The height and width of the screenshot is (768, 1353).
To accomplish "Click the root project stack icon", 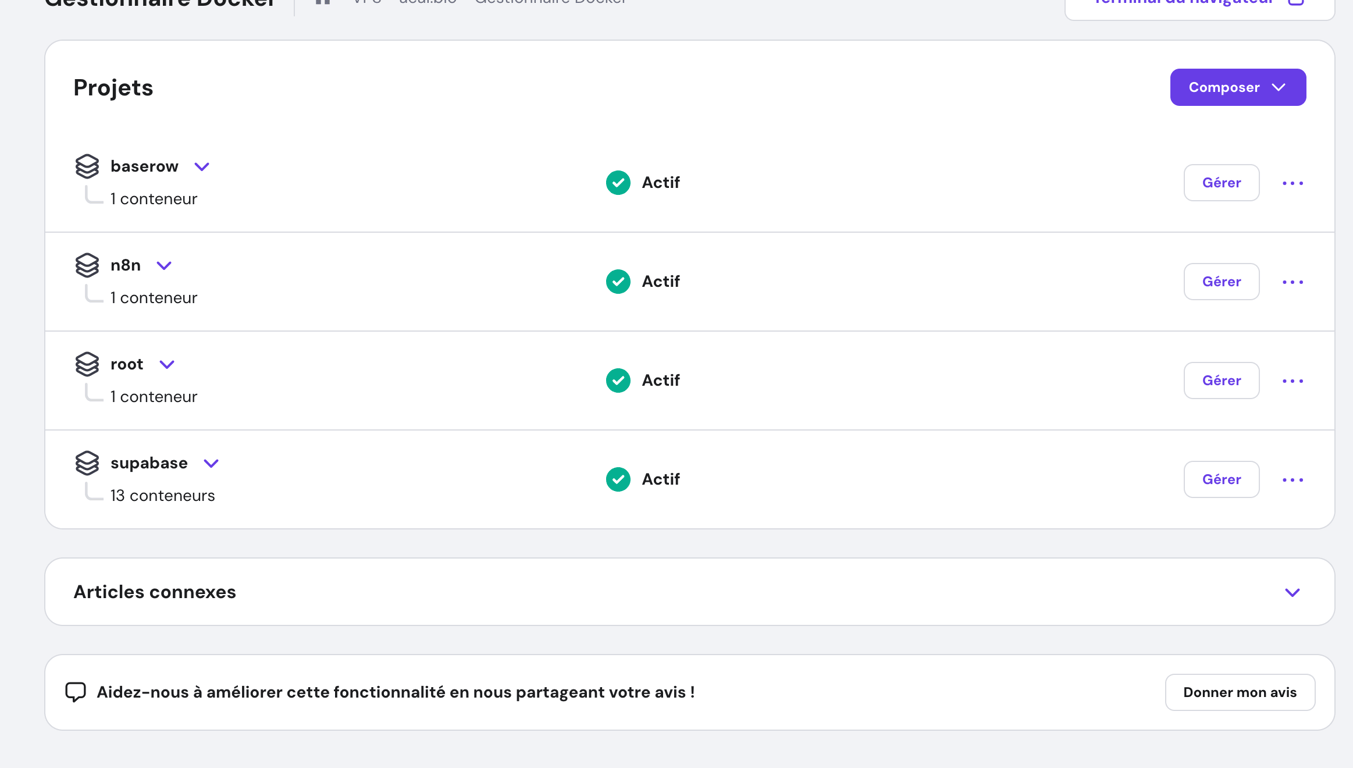I will coord(87,364).
